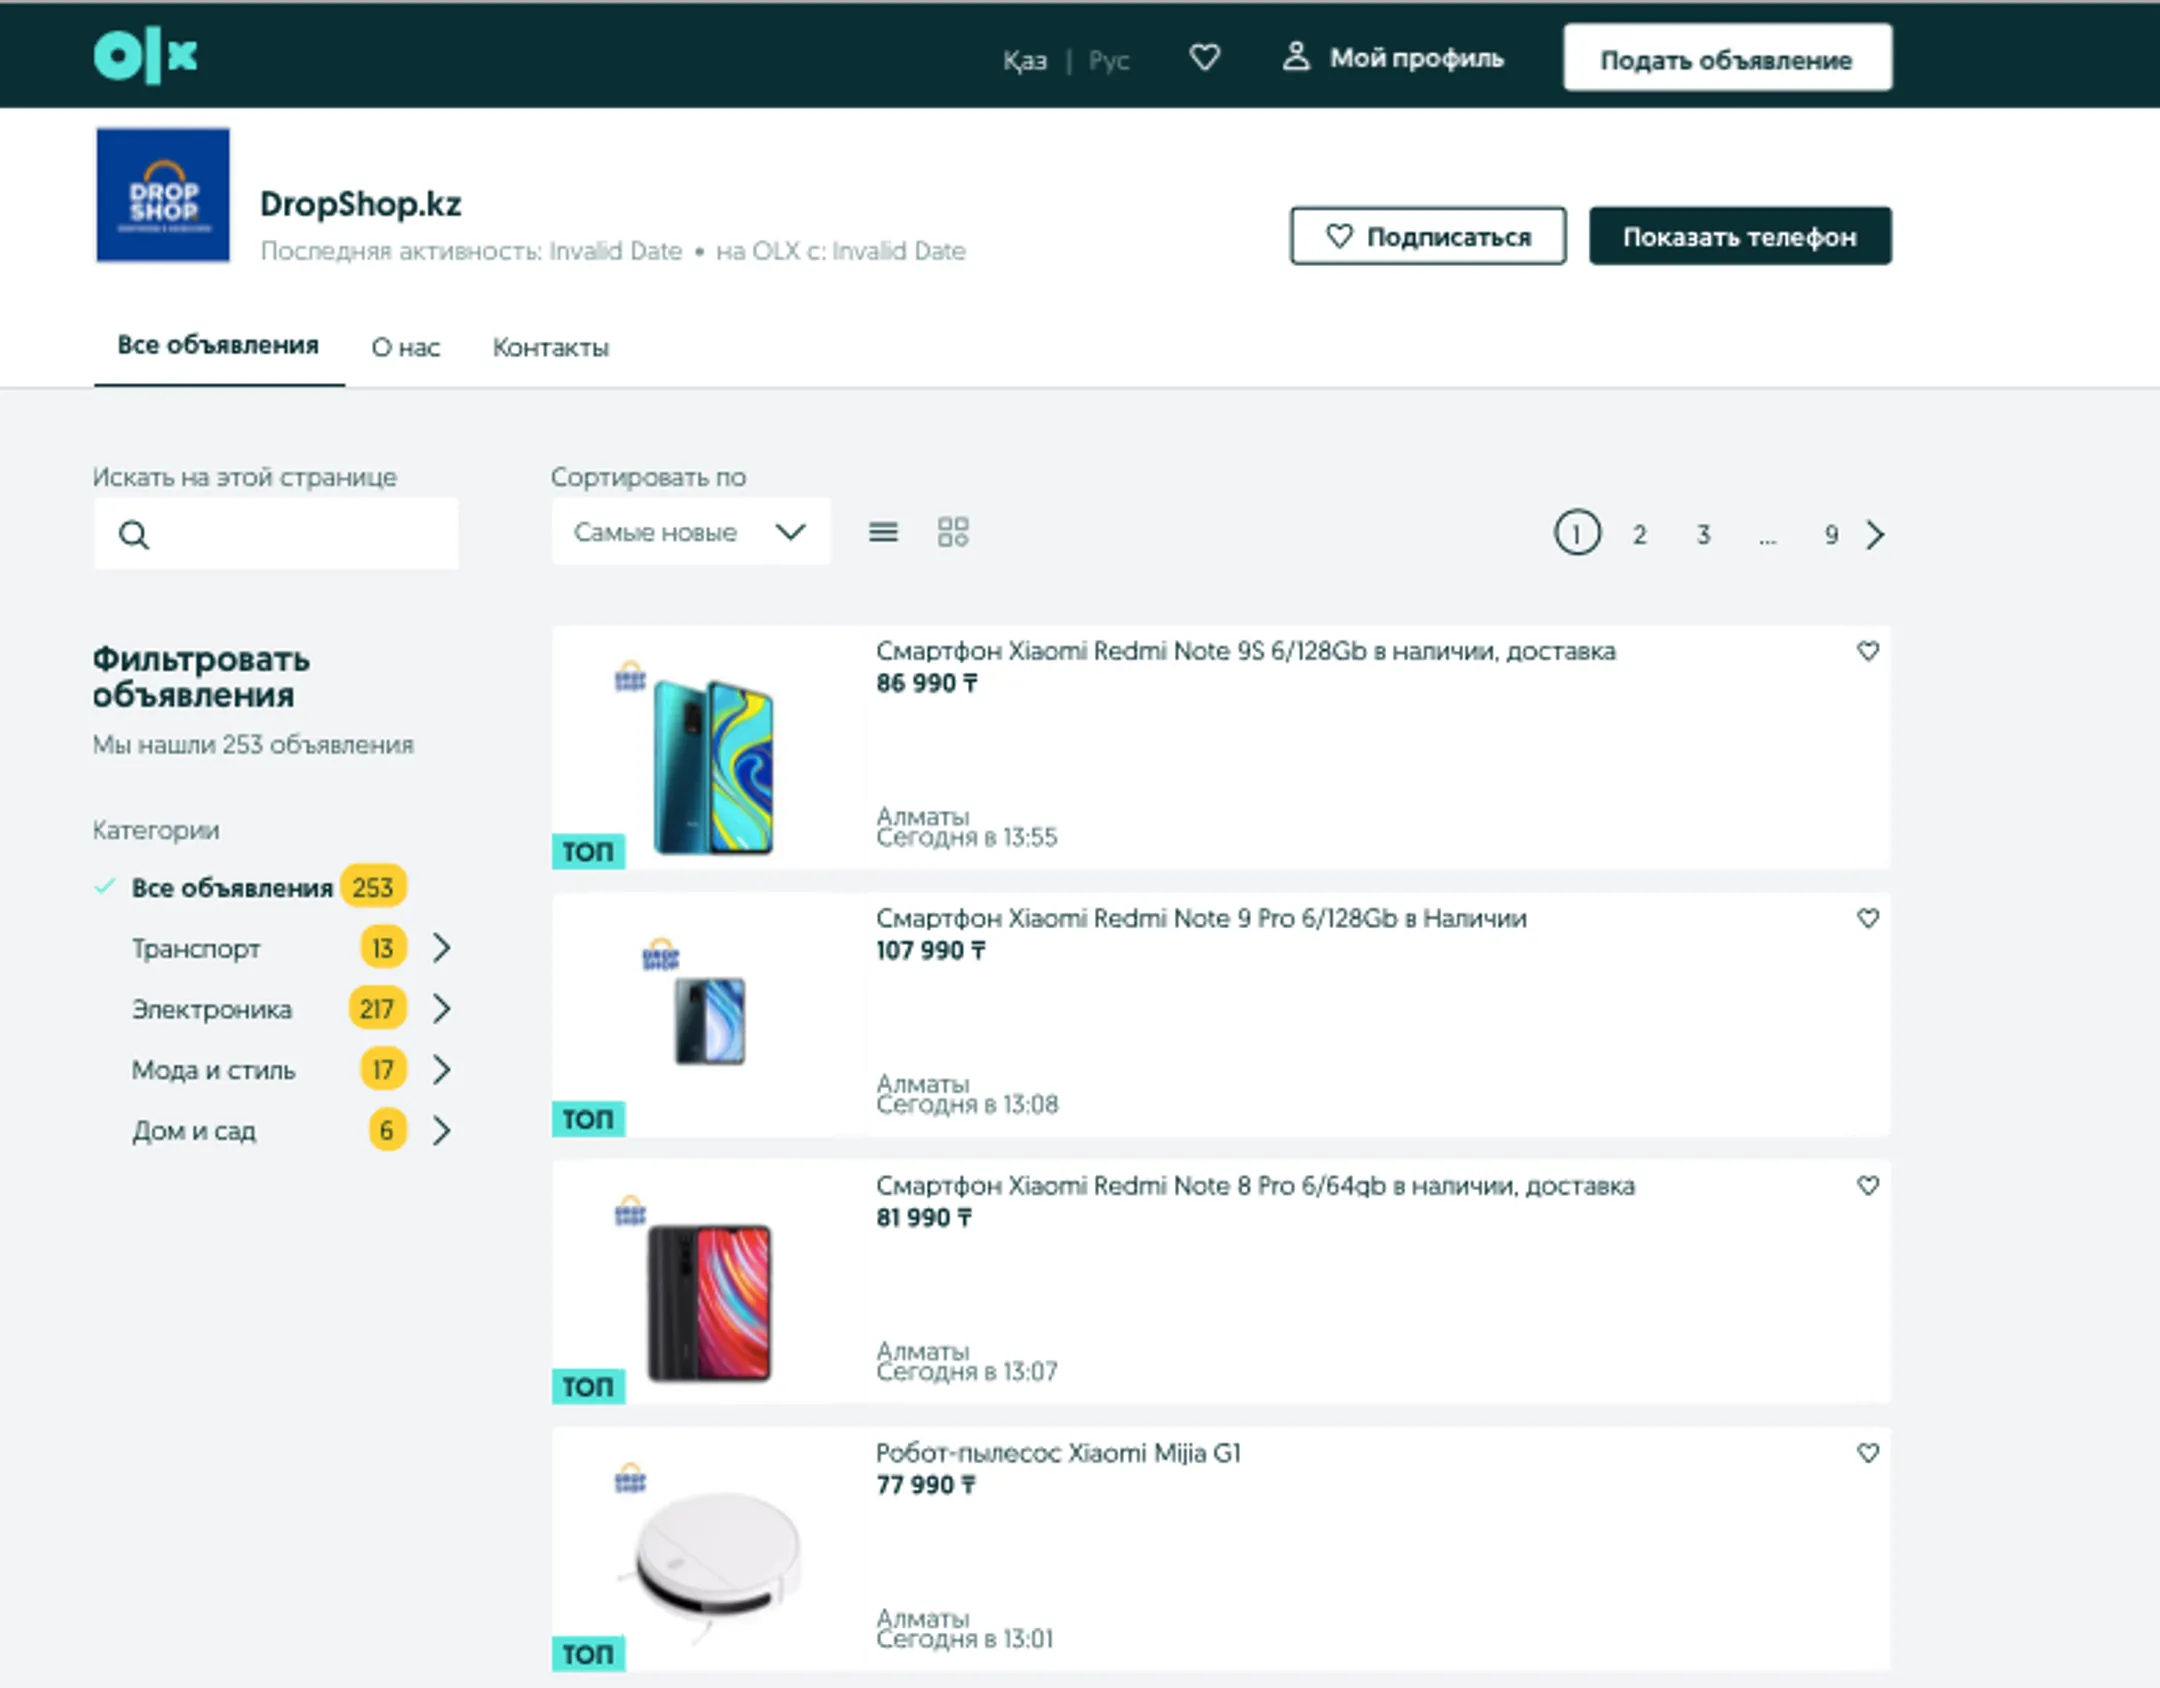Viewport: 2160px width, 1688px height.
Task: Open favorites heart icon in header
Action: click(x=1205, y=58)
